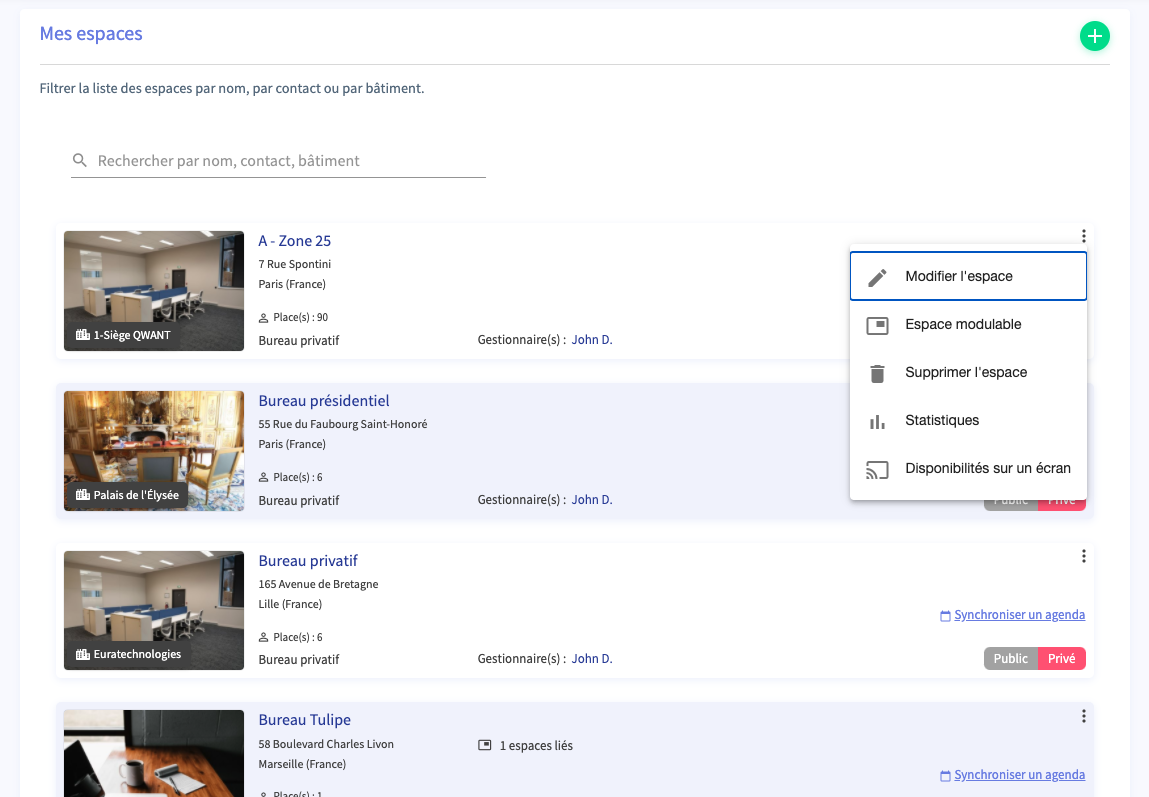Open the John D. gestionnaire link
This screenshot has height=797, width=1149.
click(x=591, y=339)
